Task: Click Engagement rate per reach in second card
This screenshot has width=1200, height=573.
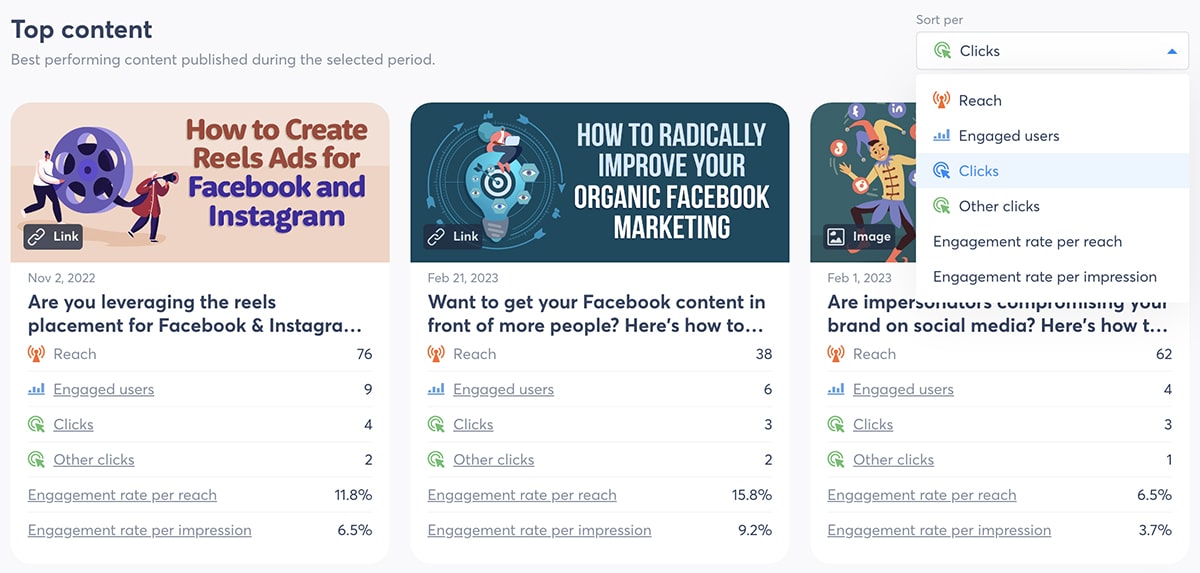Action: pos(522,495)
